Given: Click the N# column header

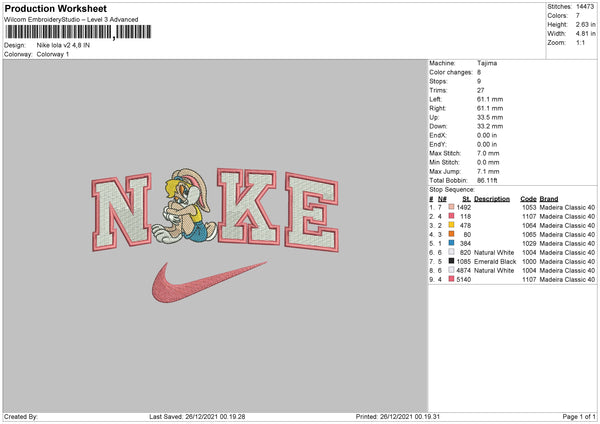Looking at the screenshot, I should coord(442,199).
